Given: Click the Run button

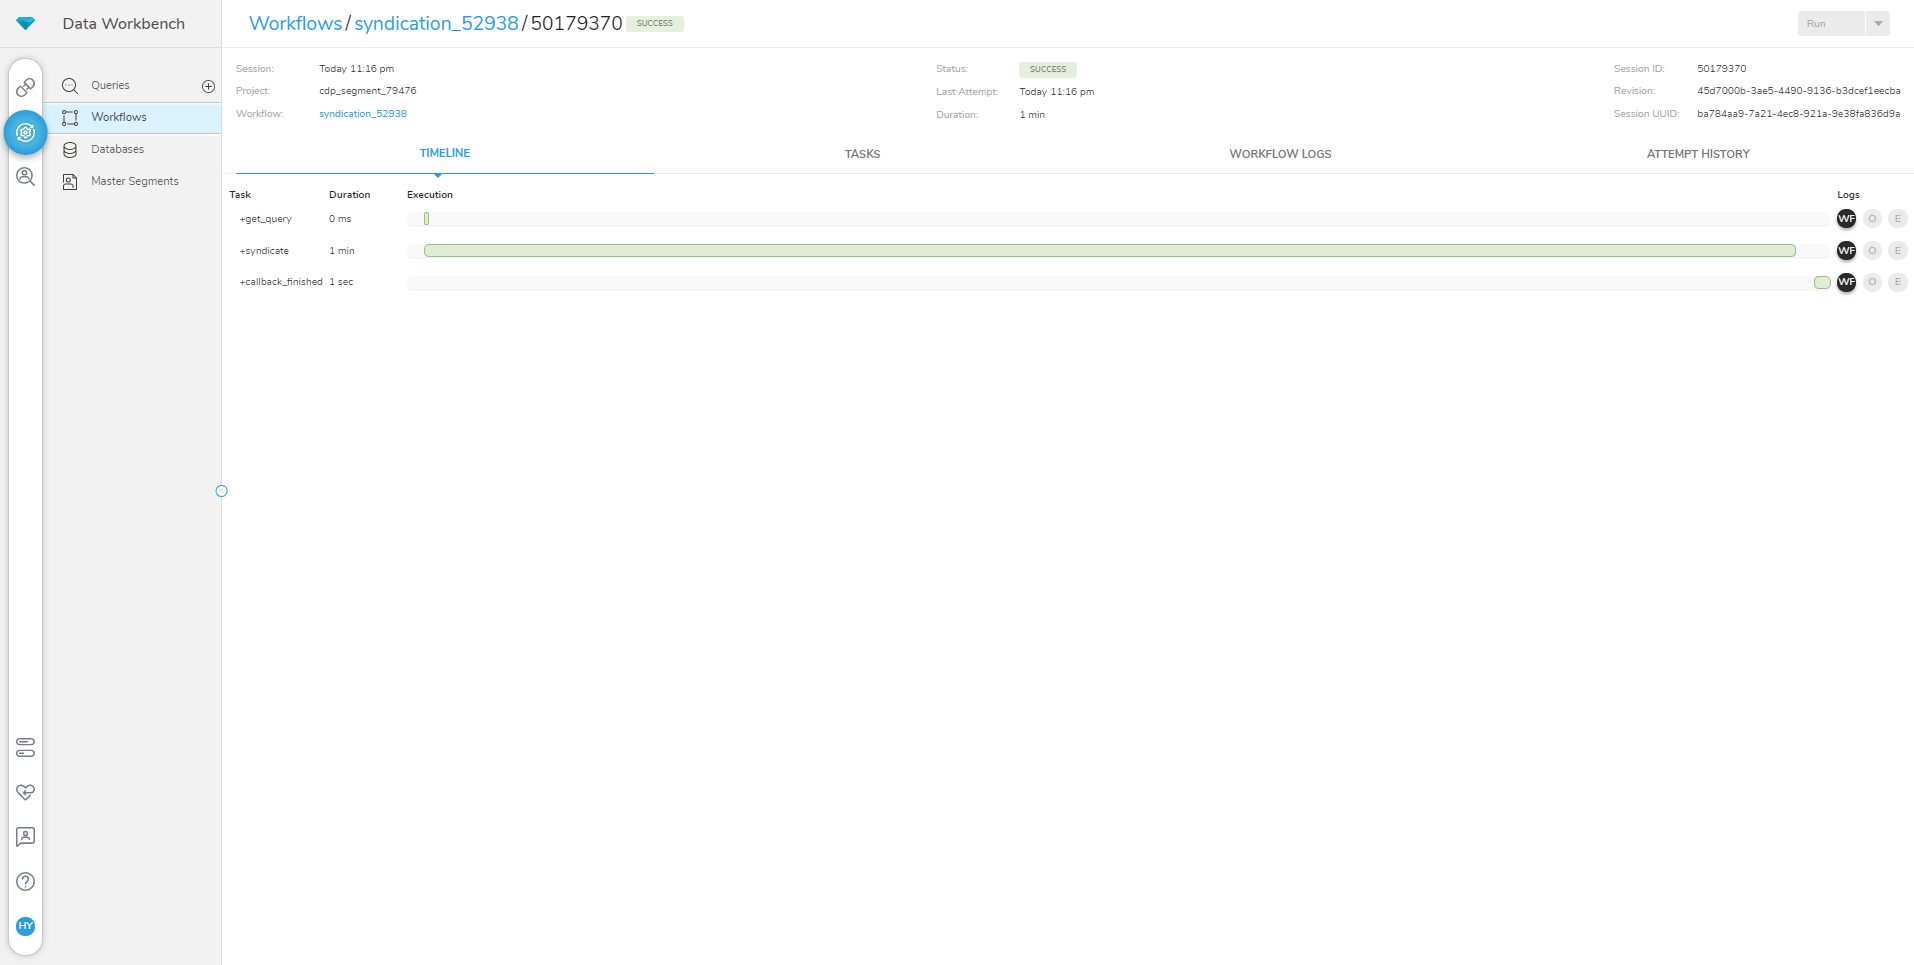Looking at the screenshot, I should (1831, 24).
